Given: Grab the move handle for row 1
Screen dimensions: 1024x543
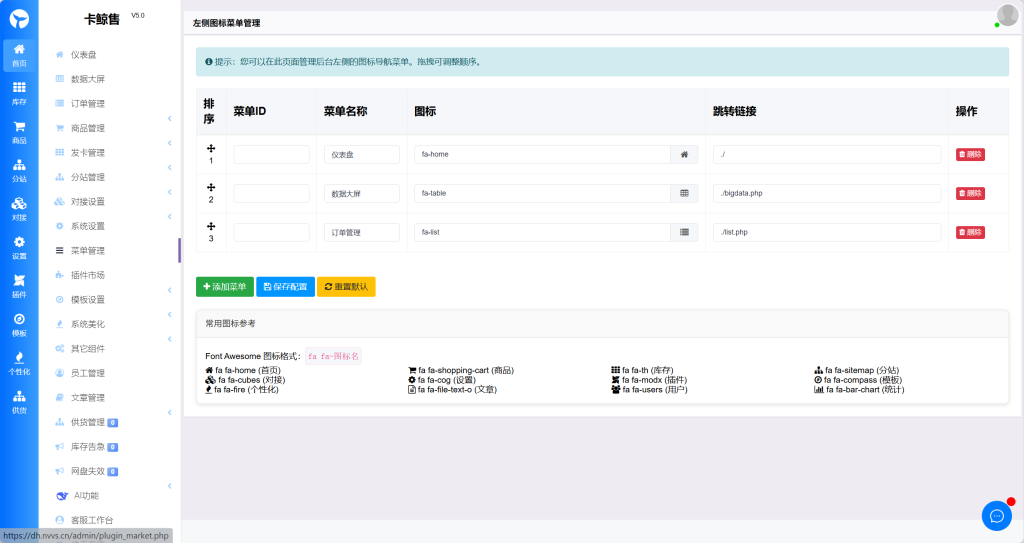Looking at the screenshot, I should 211,148.
